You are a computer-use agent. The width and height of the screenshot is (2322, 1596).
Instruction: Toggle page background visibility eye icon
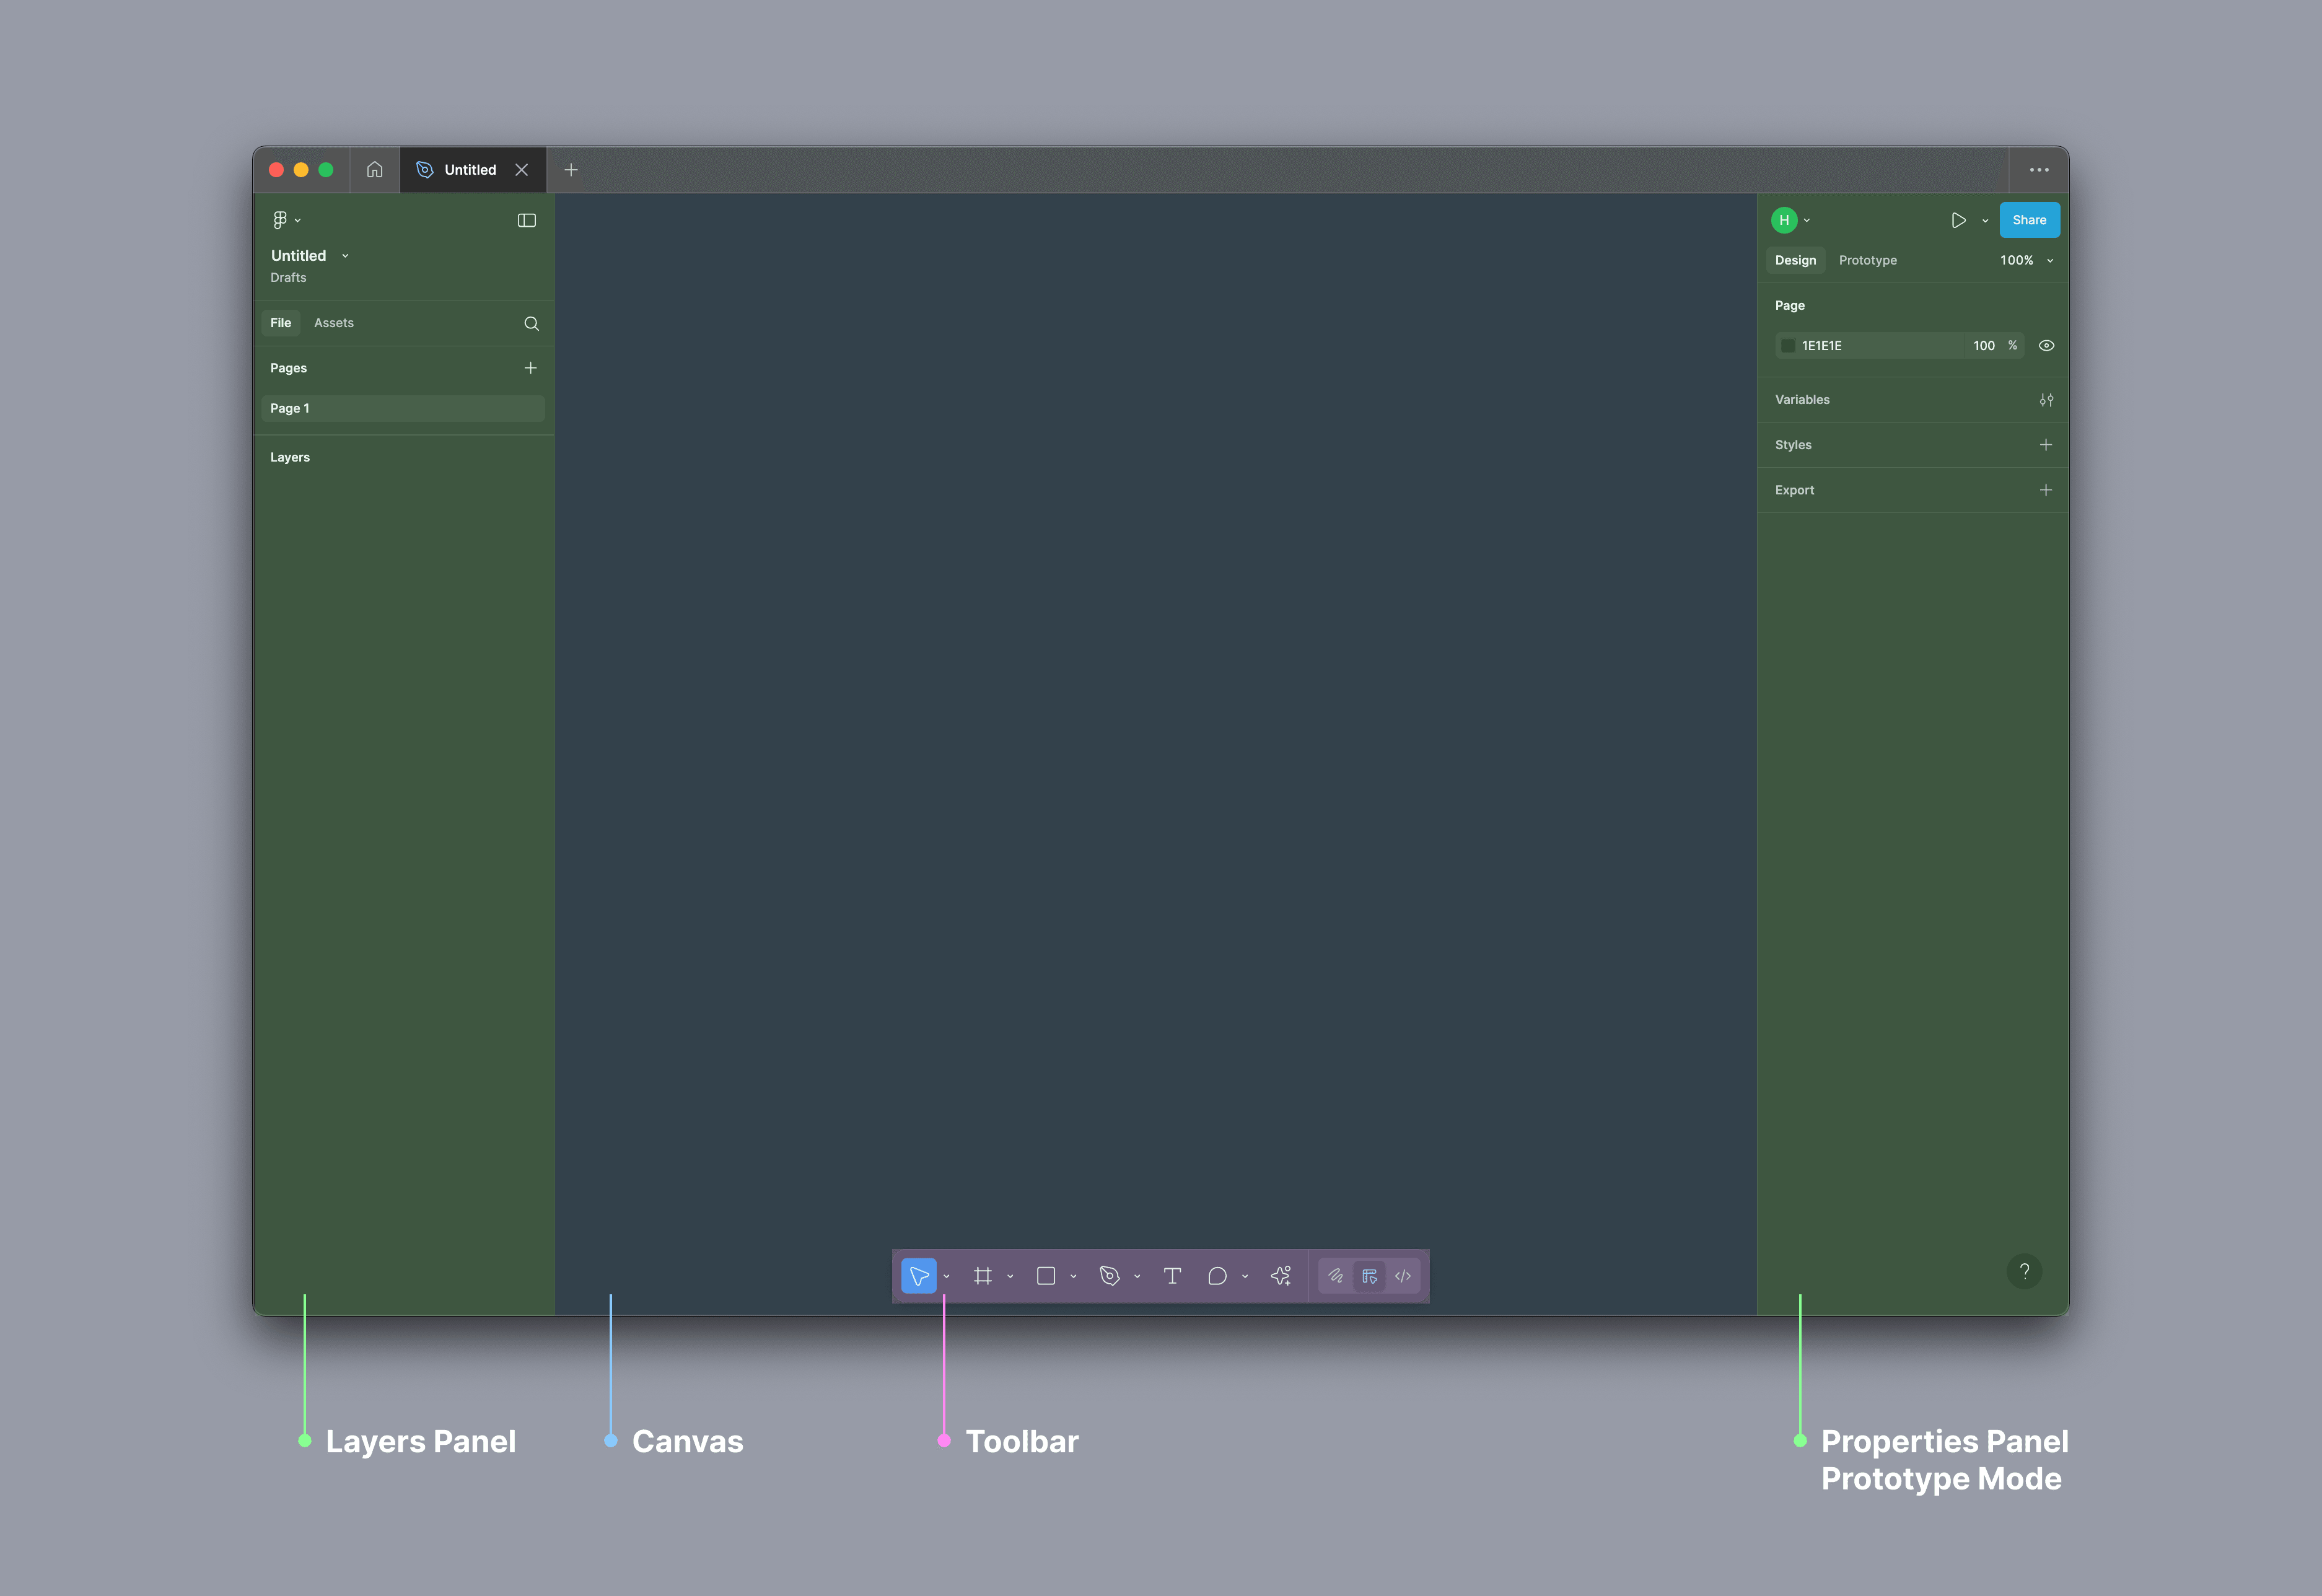pos(2046,346)
